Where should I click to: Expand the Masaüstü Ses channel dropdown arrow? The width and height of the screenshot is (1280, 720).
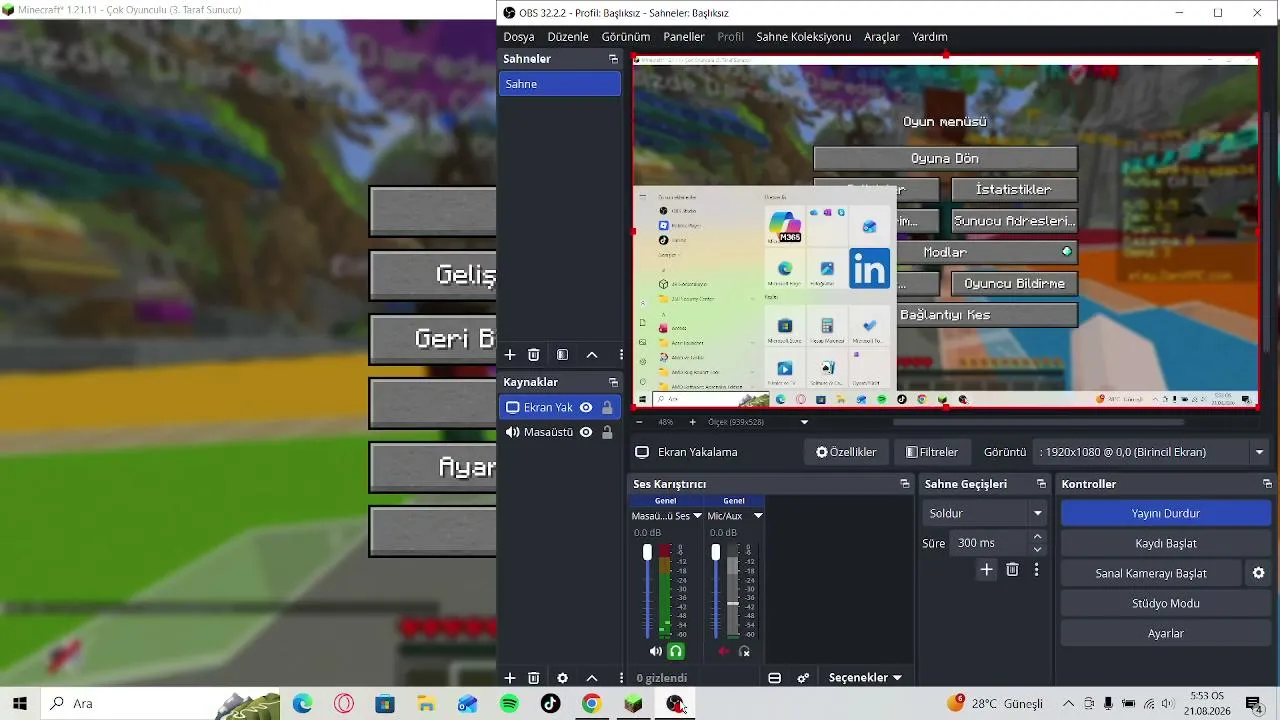697,516
